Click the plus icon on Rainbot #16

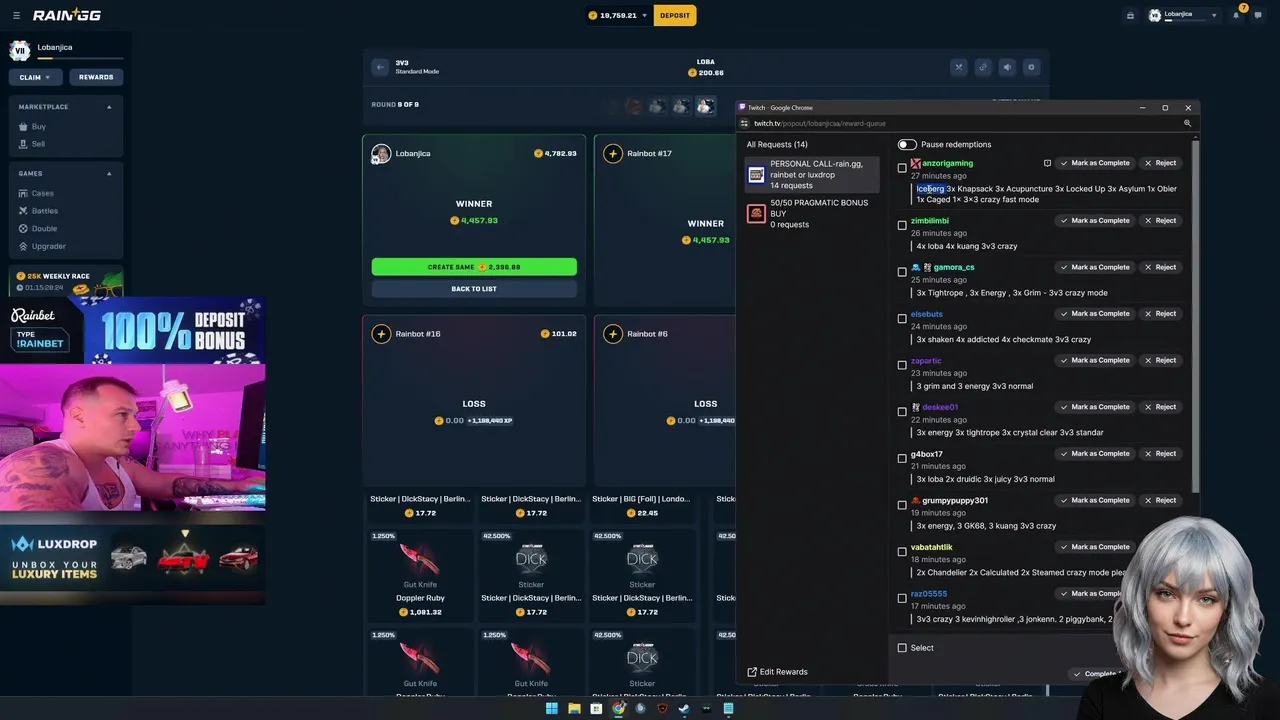(381, 334)
